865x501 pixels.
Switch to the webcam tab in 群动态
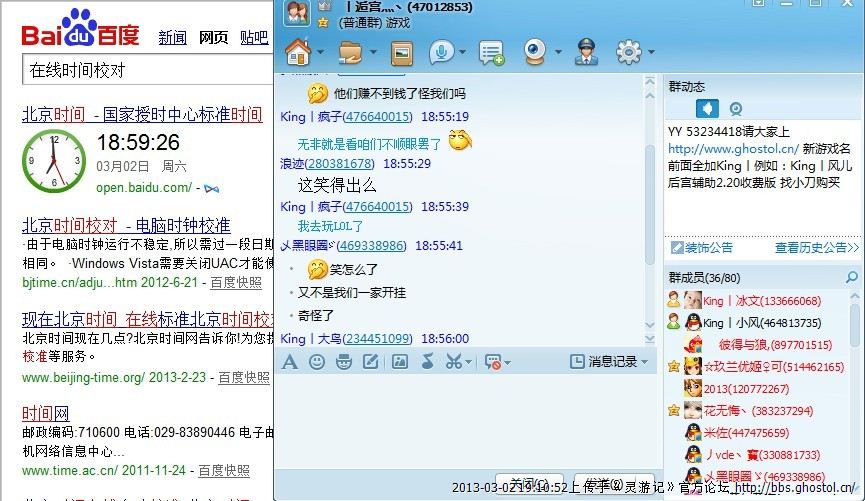coord(736,108)
